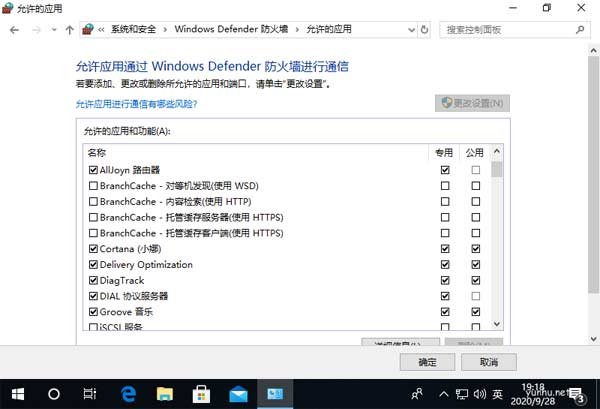This screenshot has width=600, height=409.
Task: Open Task View on taskbar
Action: 90,394
